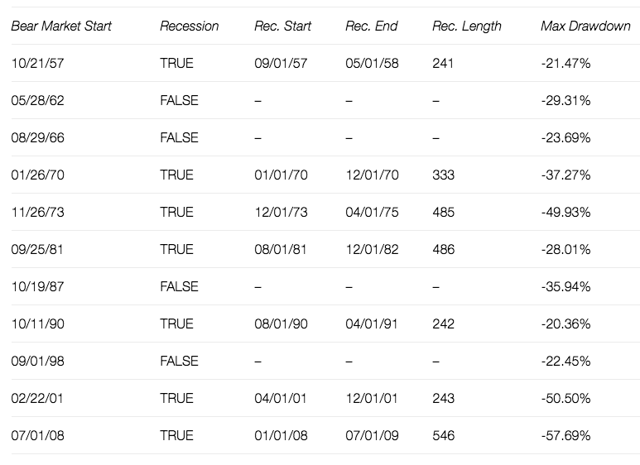640x465 pixels.
Task: Click the 04/01/01 recession start date
Action: point(280,398)
